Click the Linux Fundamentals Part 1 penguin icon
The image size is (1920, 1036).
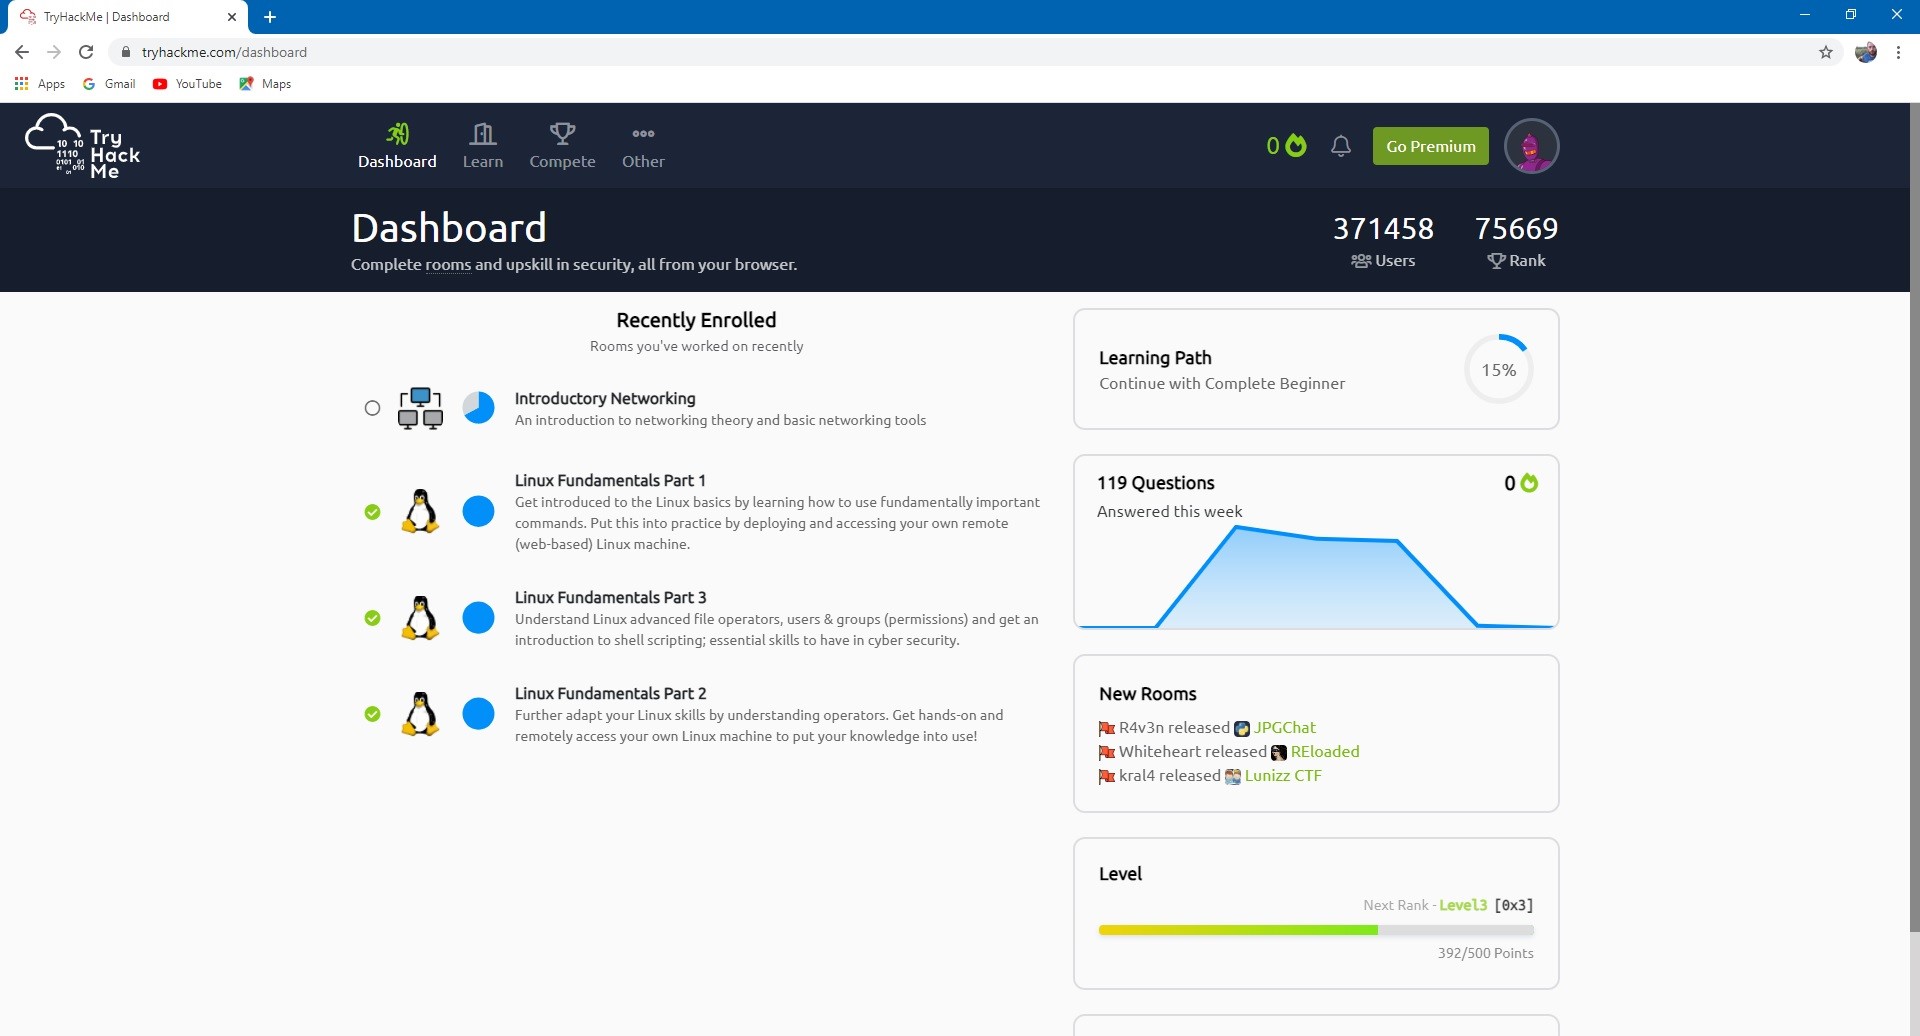coord(420,512)
